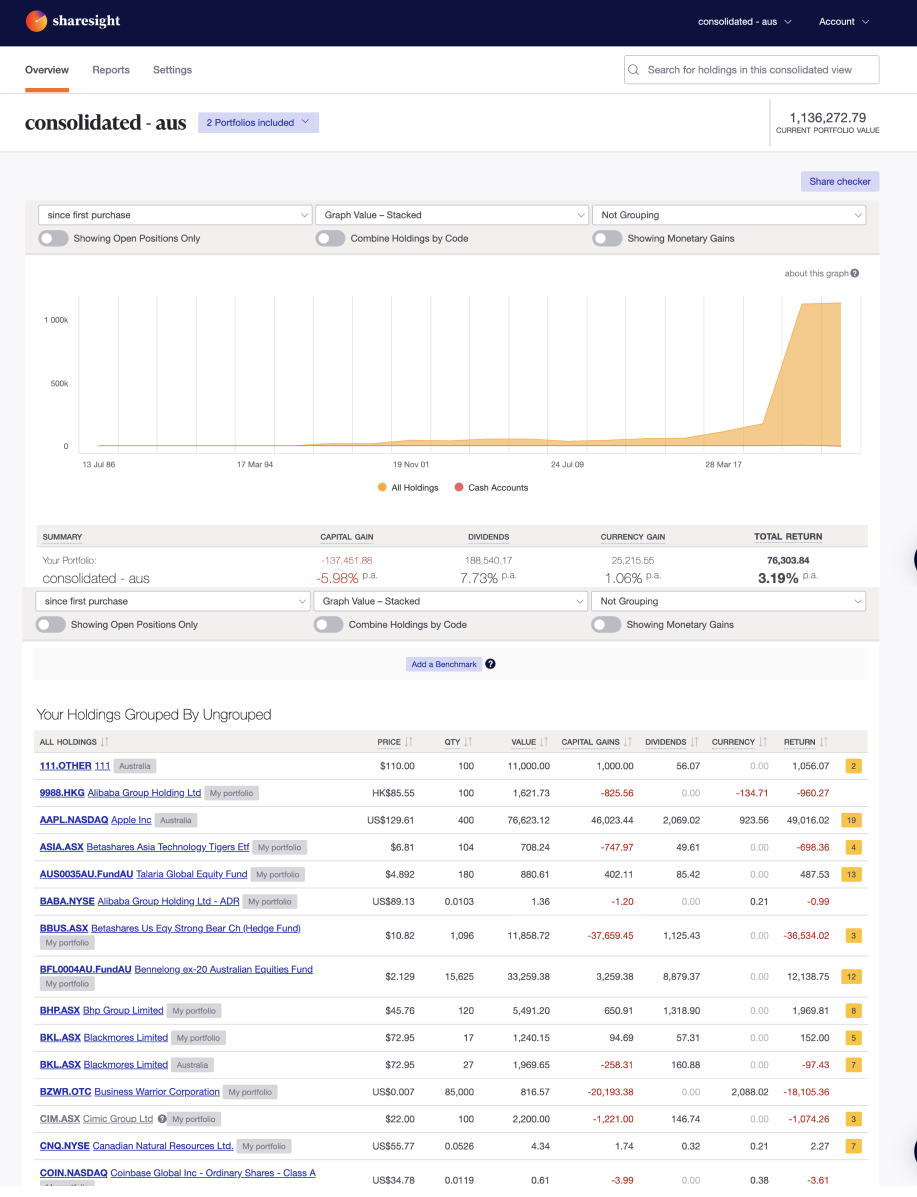The image size is (917, 1197).
Task: Click the benchmark help question icon
Action: pos(490,664)
